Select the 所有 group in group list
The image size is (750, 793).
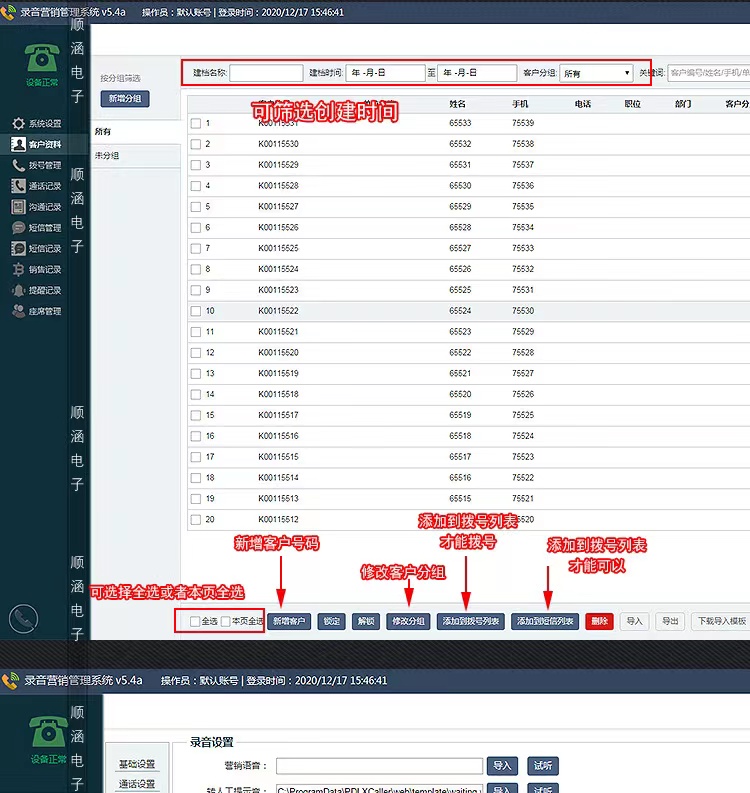[x=136, y=132]
